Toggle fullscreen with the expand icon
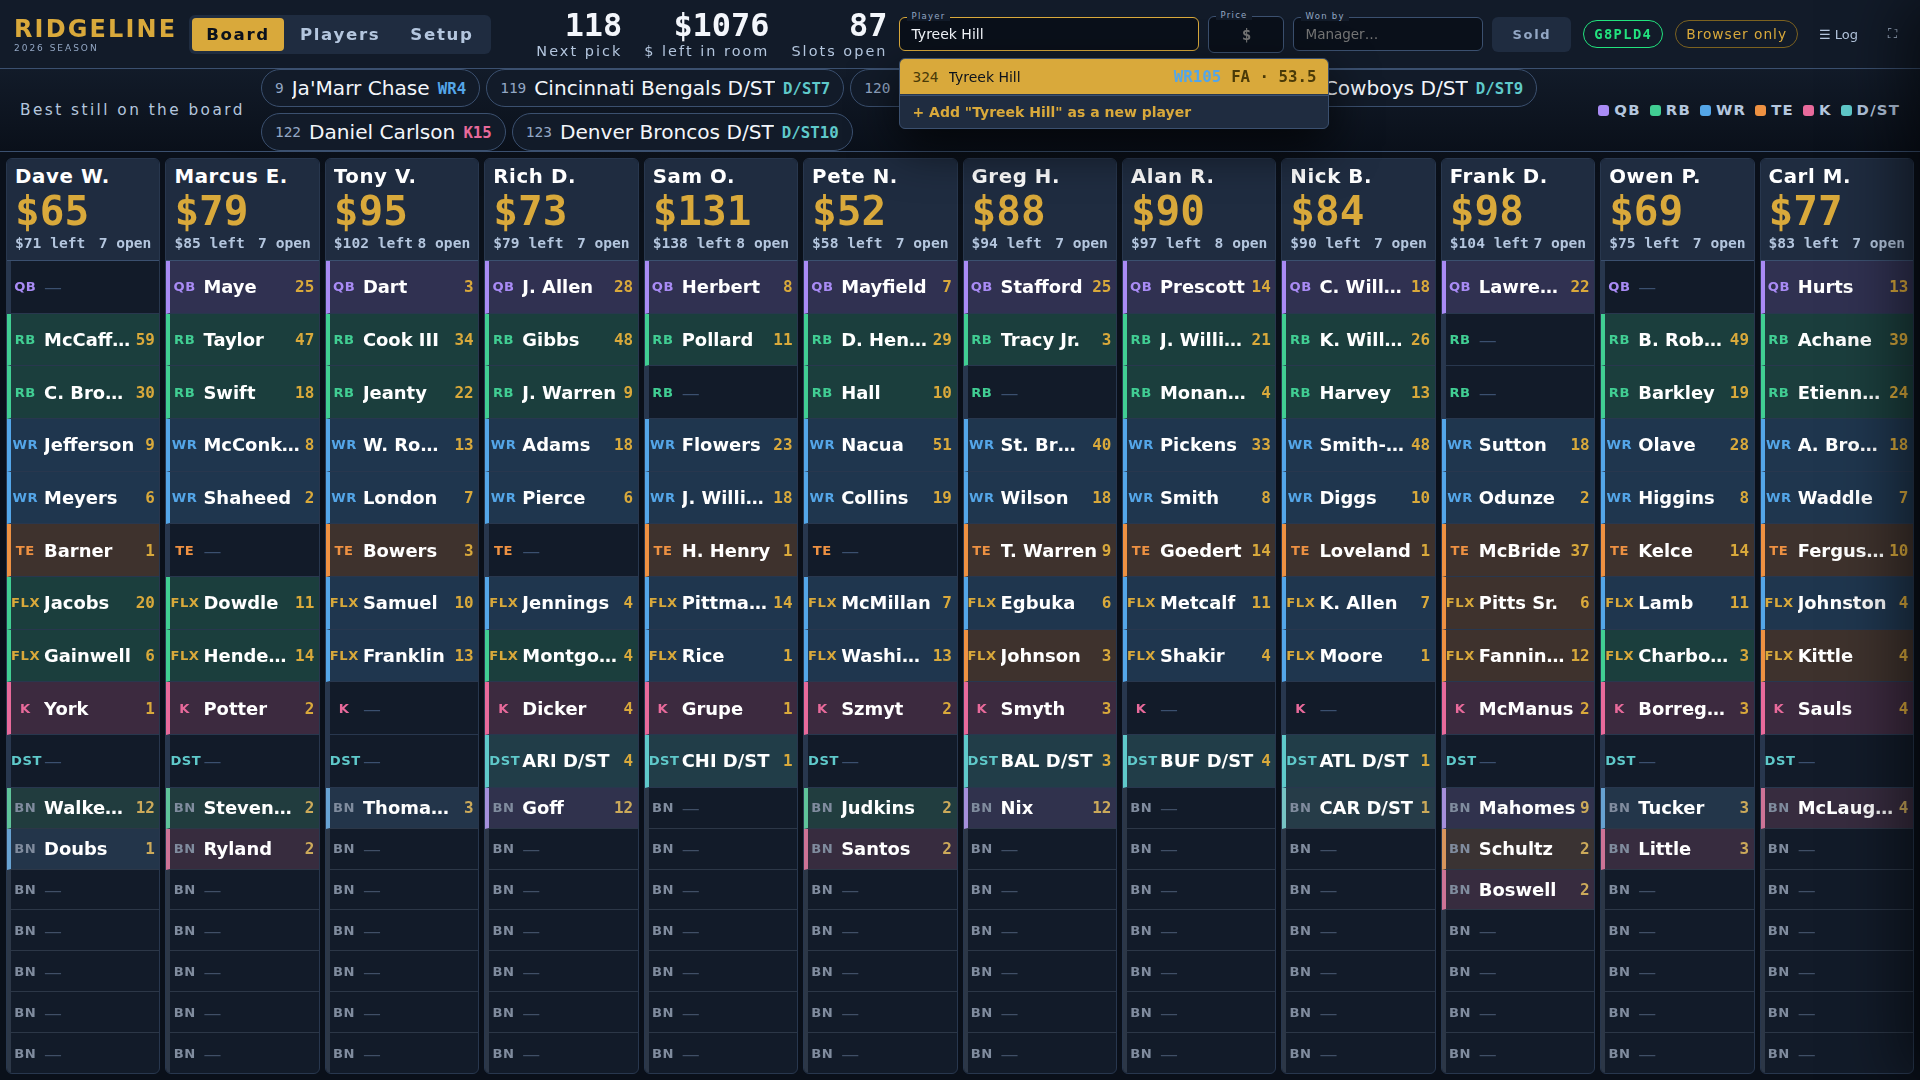The height and width of the screenshot is (1080, 1920). [1892, 33]
